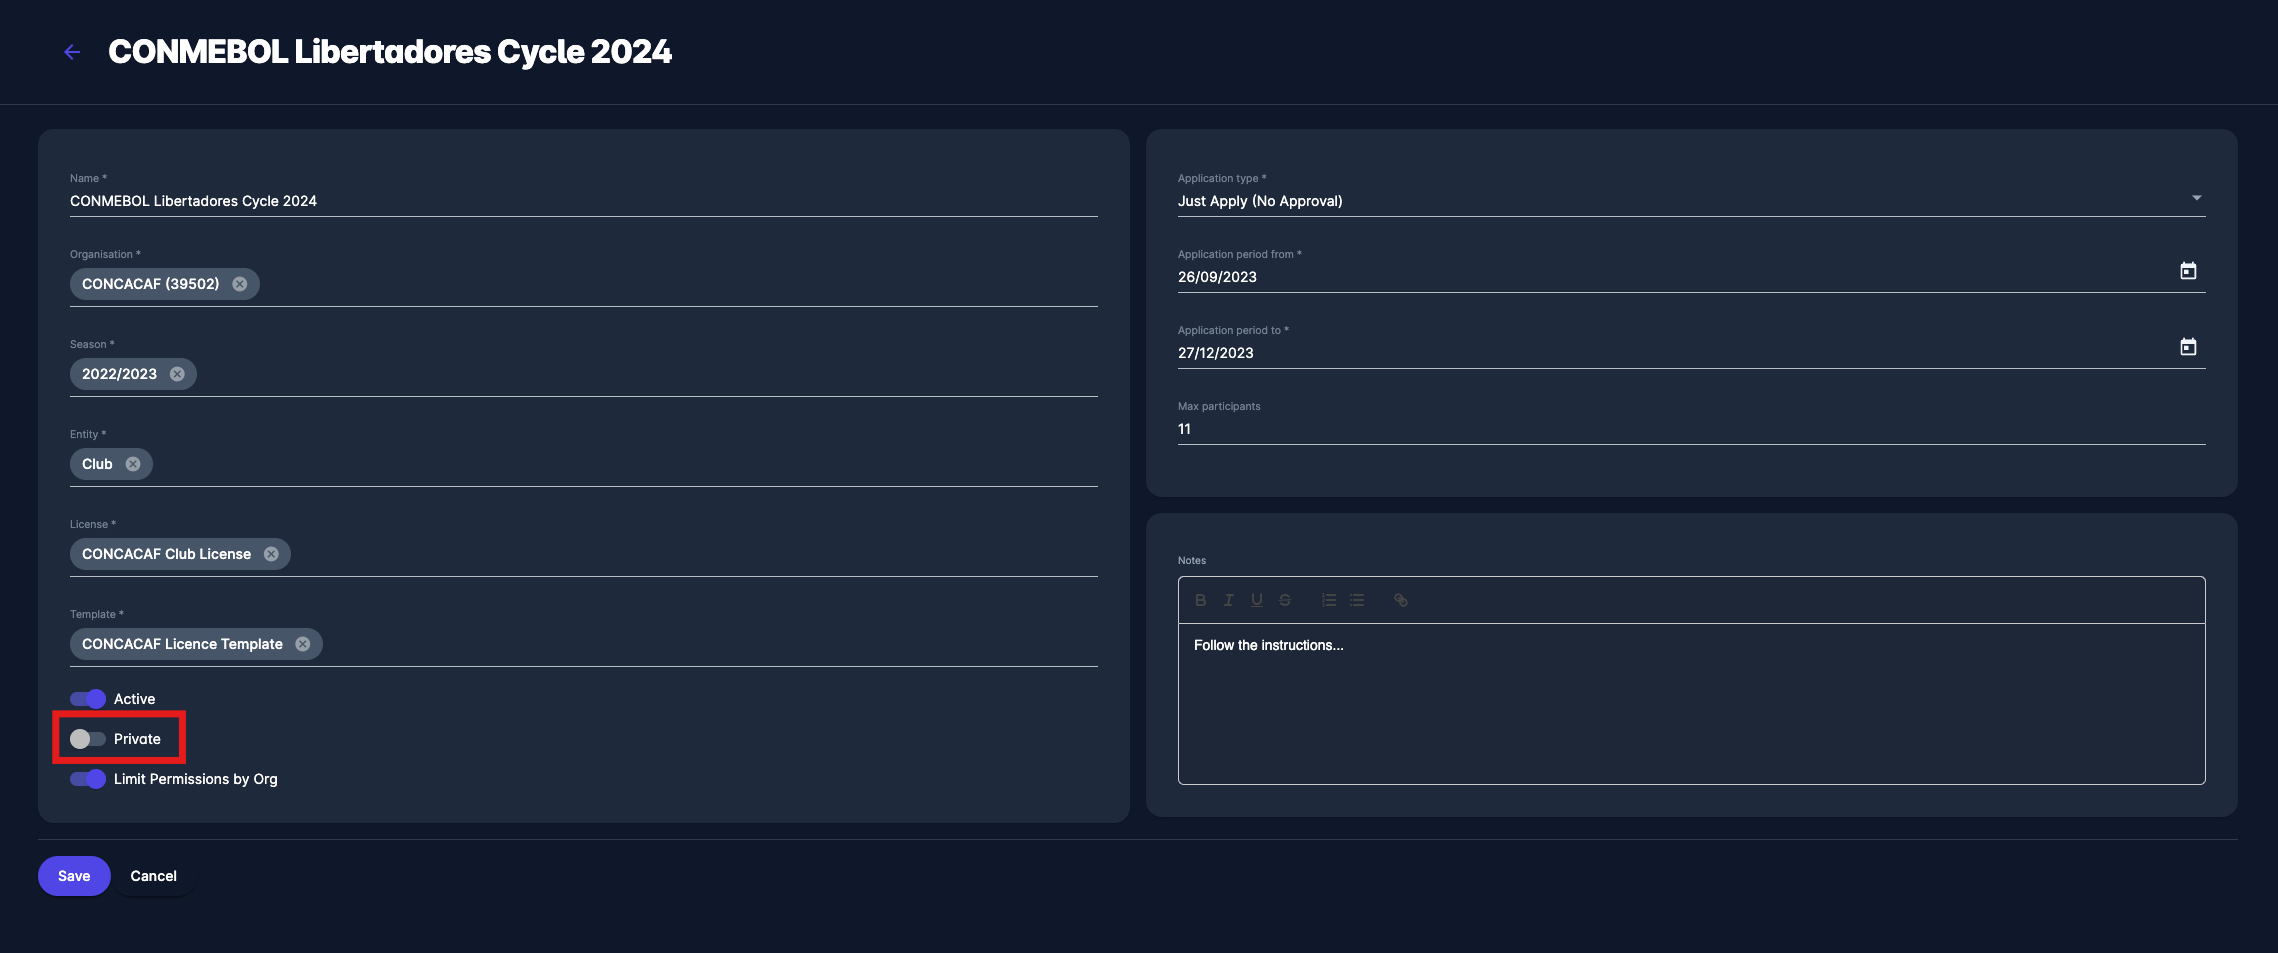Open calendar for Application period from
The image size is (2278, 953).
coord(2188,271)
